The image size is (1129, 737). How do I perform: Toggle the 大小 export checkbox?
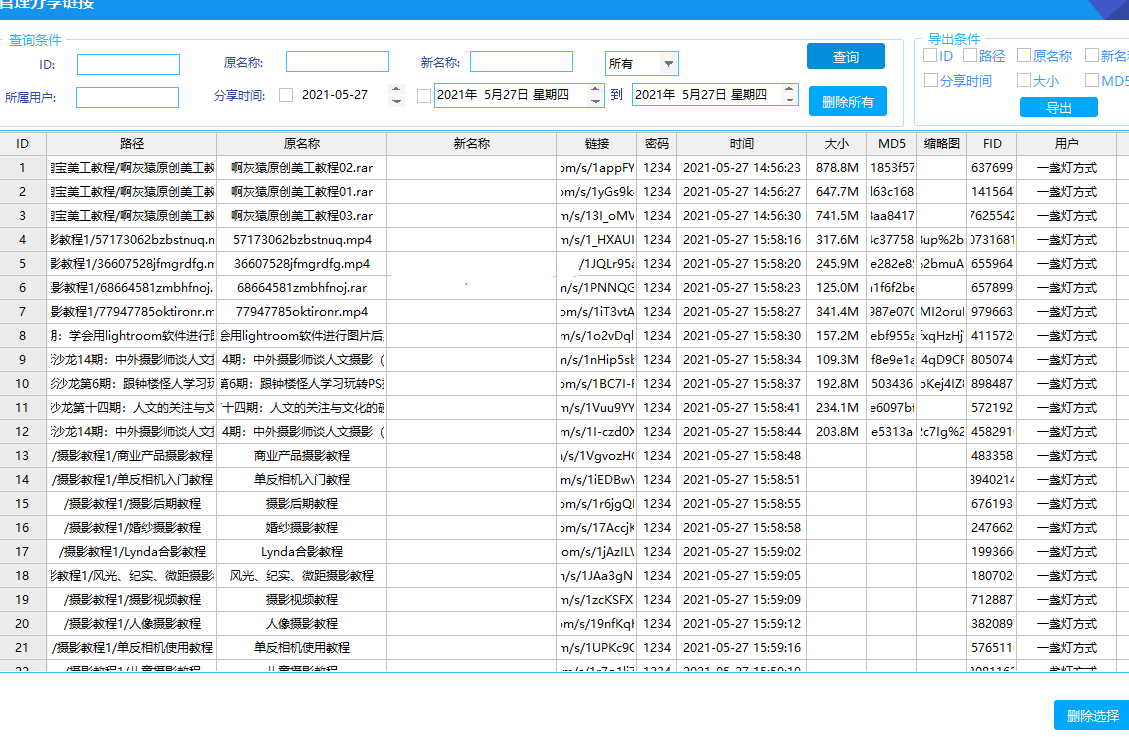point(1024,81)
